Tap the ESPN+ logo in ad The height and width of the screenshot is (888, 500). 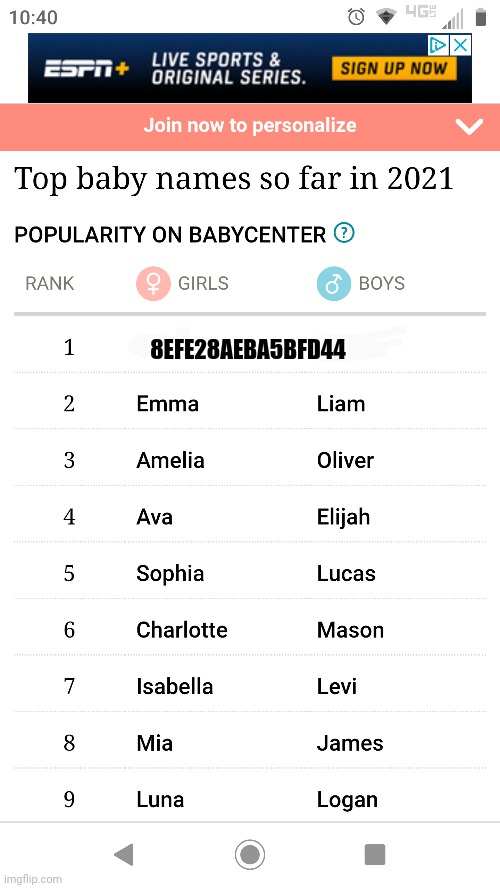point(87,69)
